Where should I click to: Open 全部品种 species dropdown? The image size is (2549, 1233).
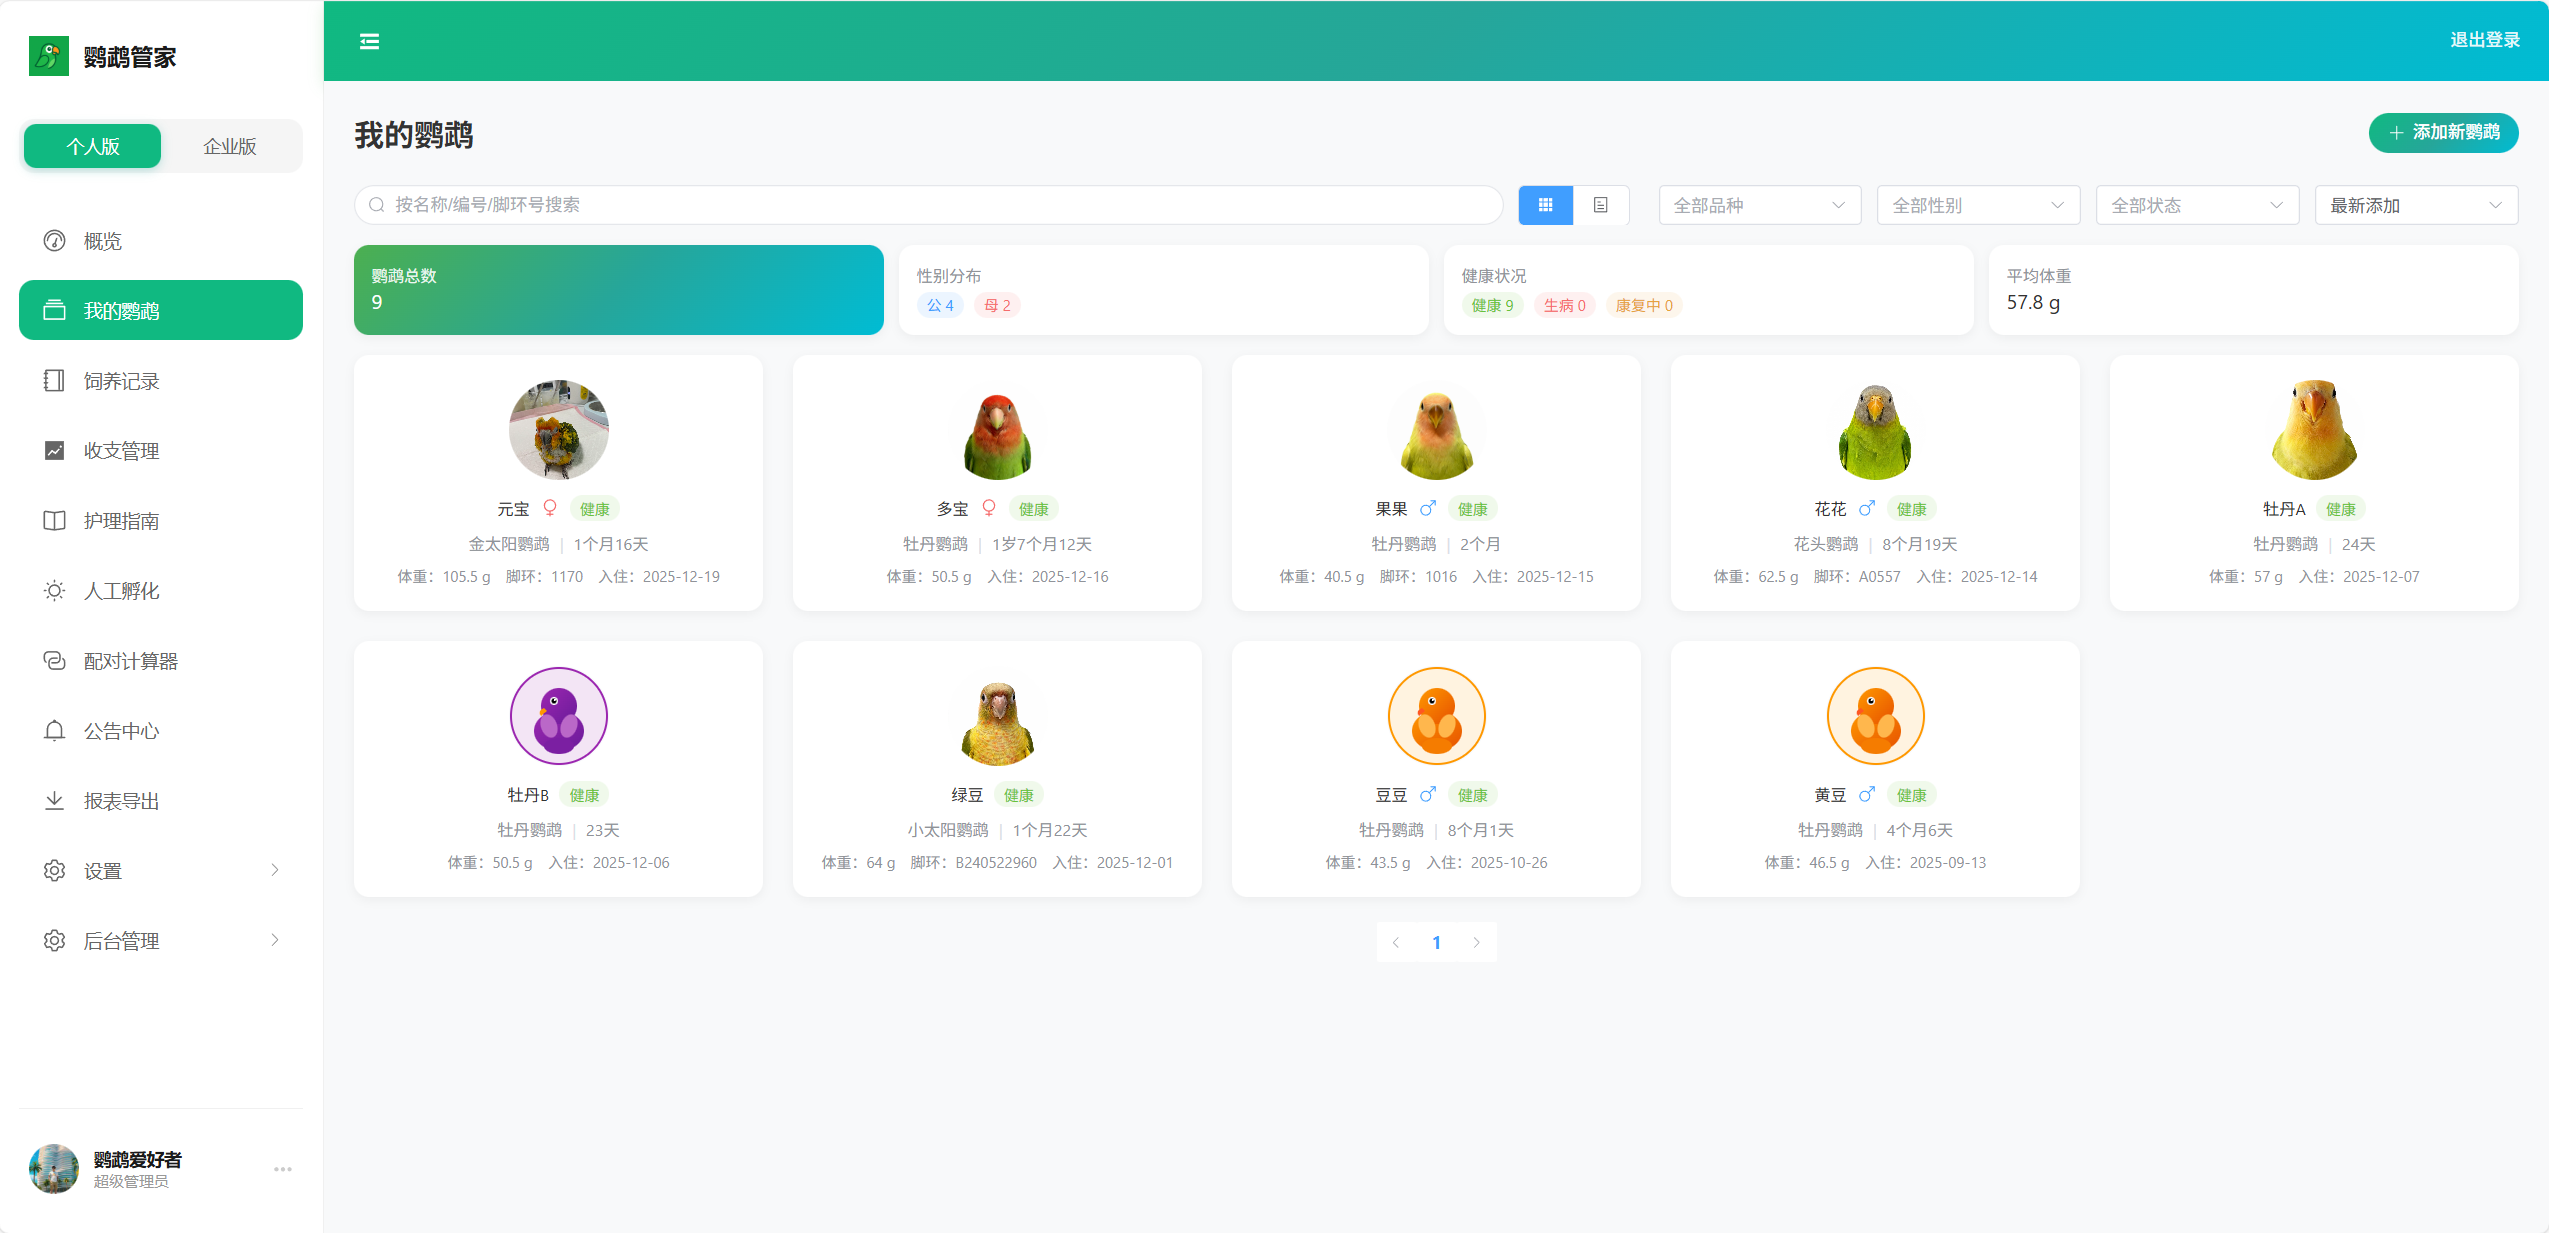(1759, 205)
